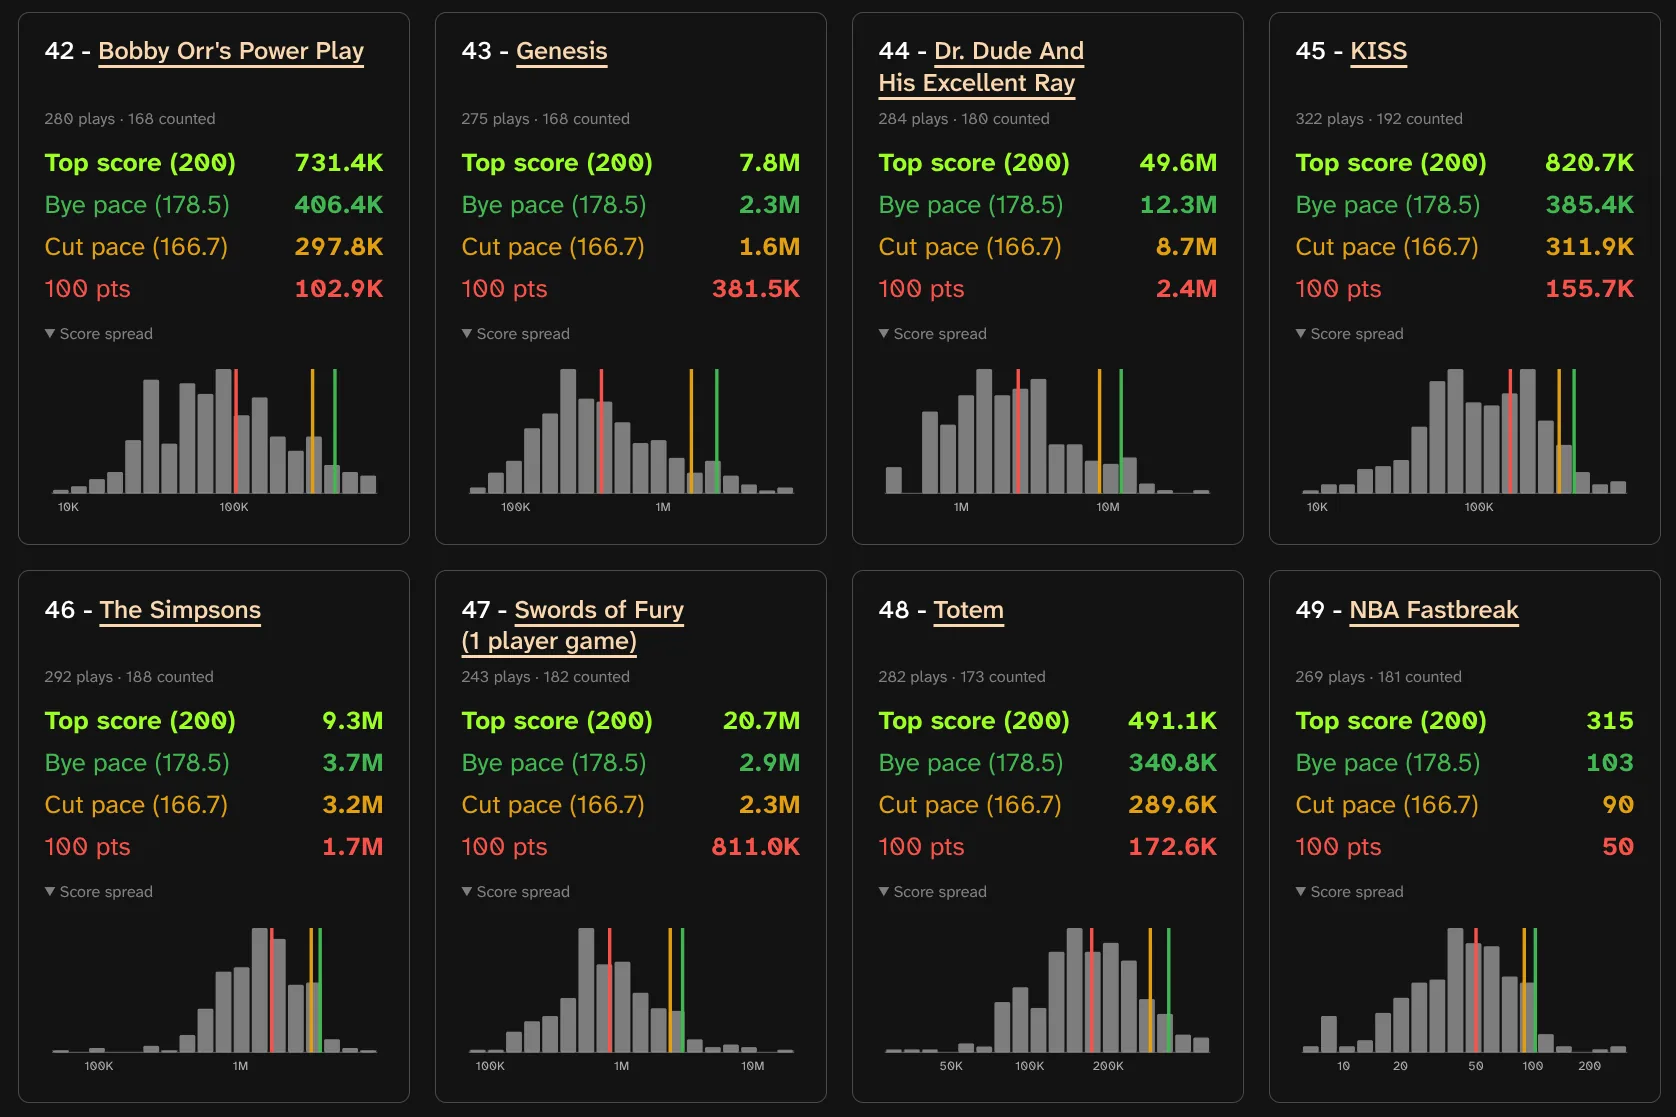Click "322 plays · 192 counted" text
Viewport: 1676px width, 1117px height.
pyautogui.click(x=1379, y=119)
